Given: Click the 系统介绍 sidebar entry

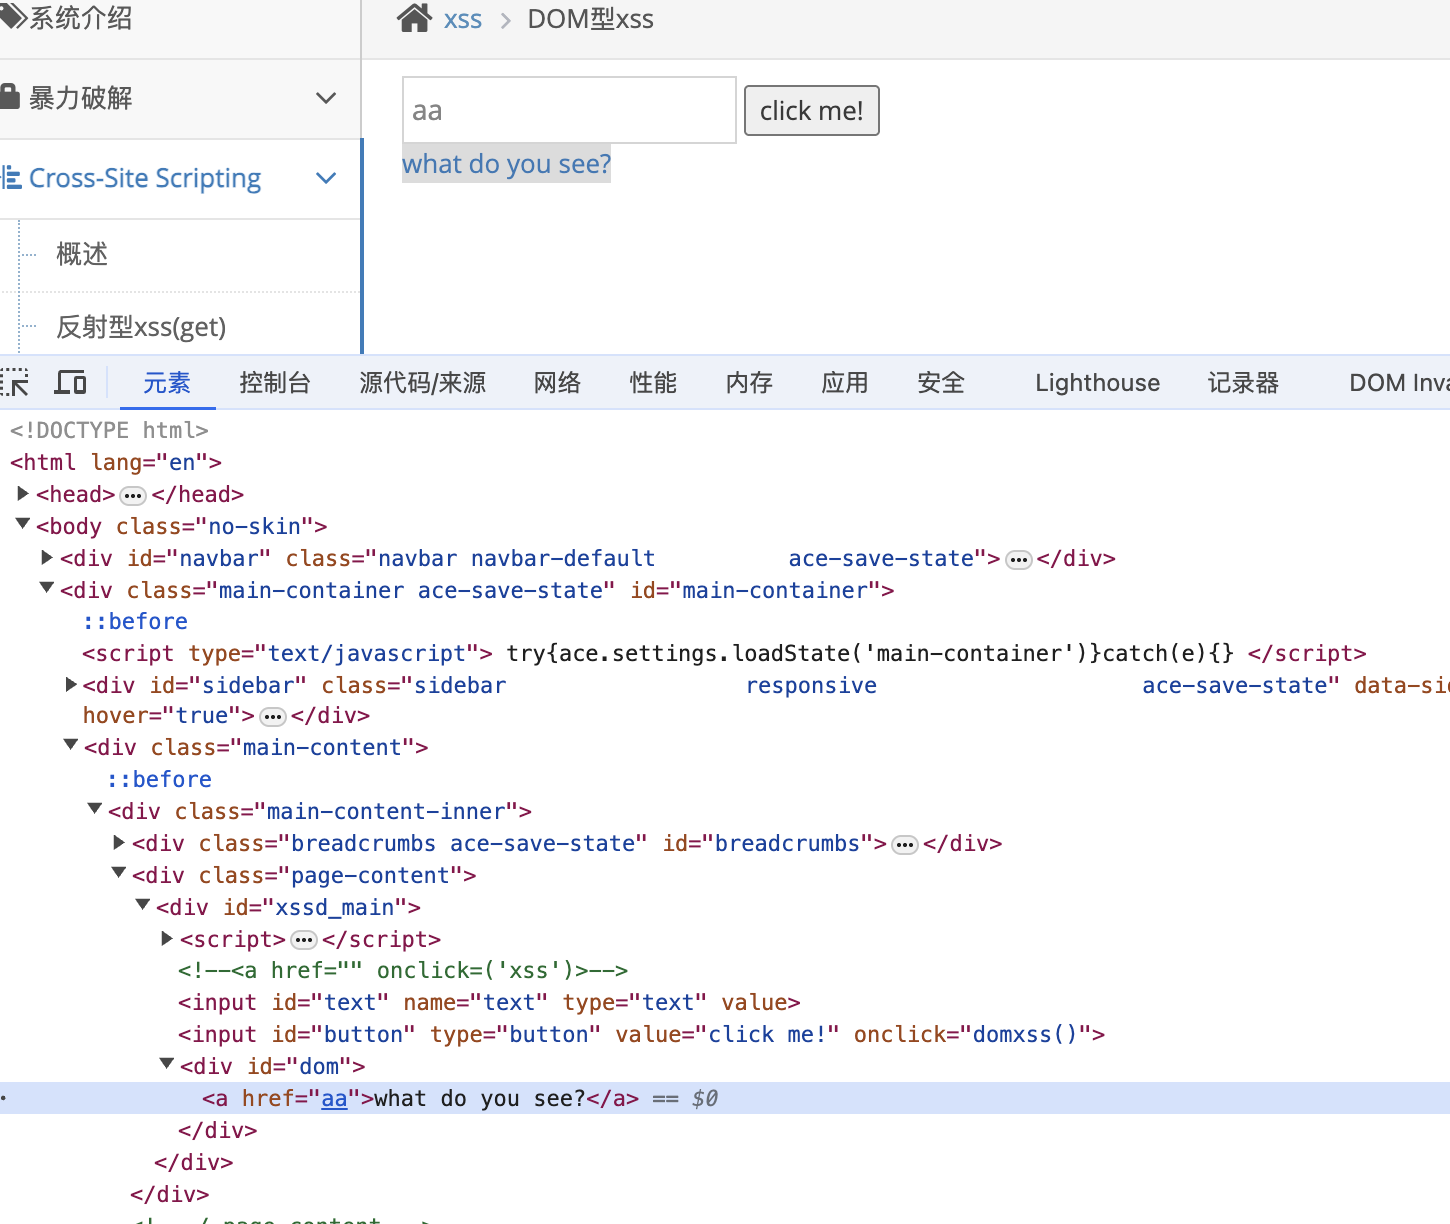Looking at the screenshot, I should click(80, 18).
